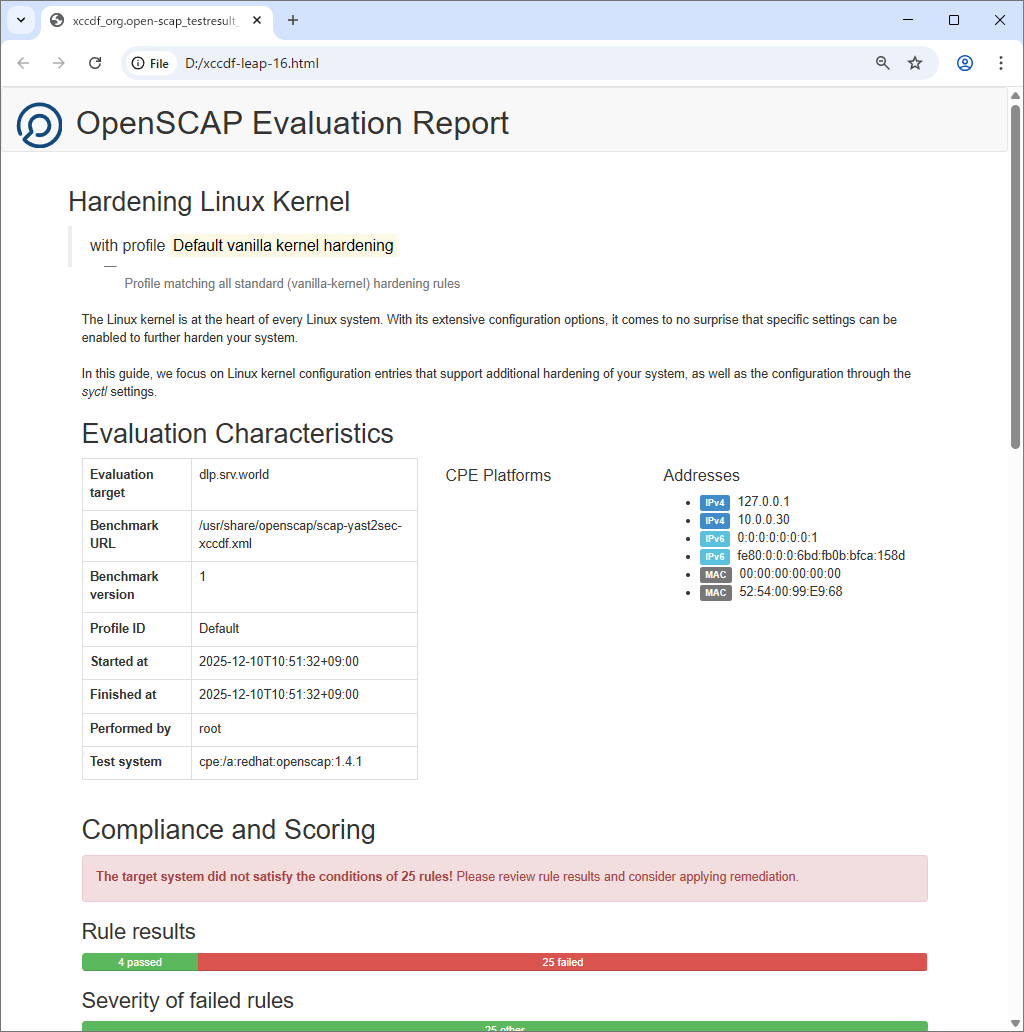Image resolution: width=1024 pixels, height=1032 pixels.
Task: Select the xccdf_org.open-scap testresult tab
Action: pos(150,20)
